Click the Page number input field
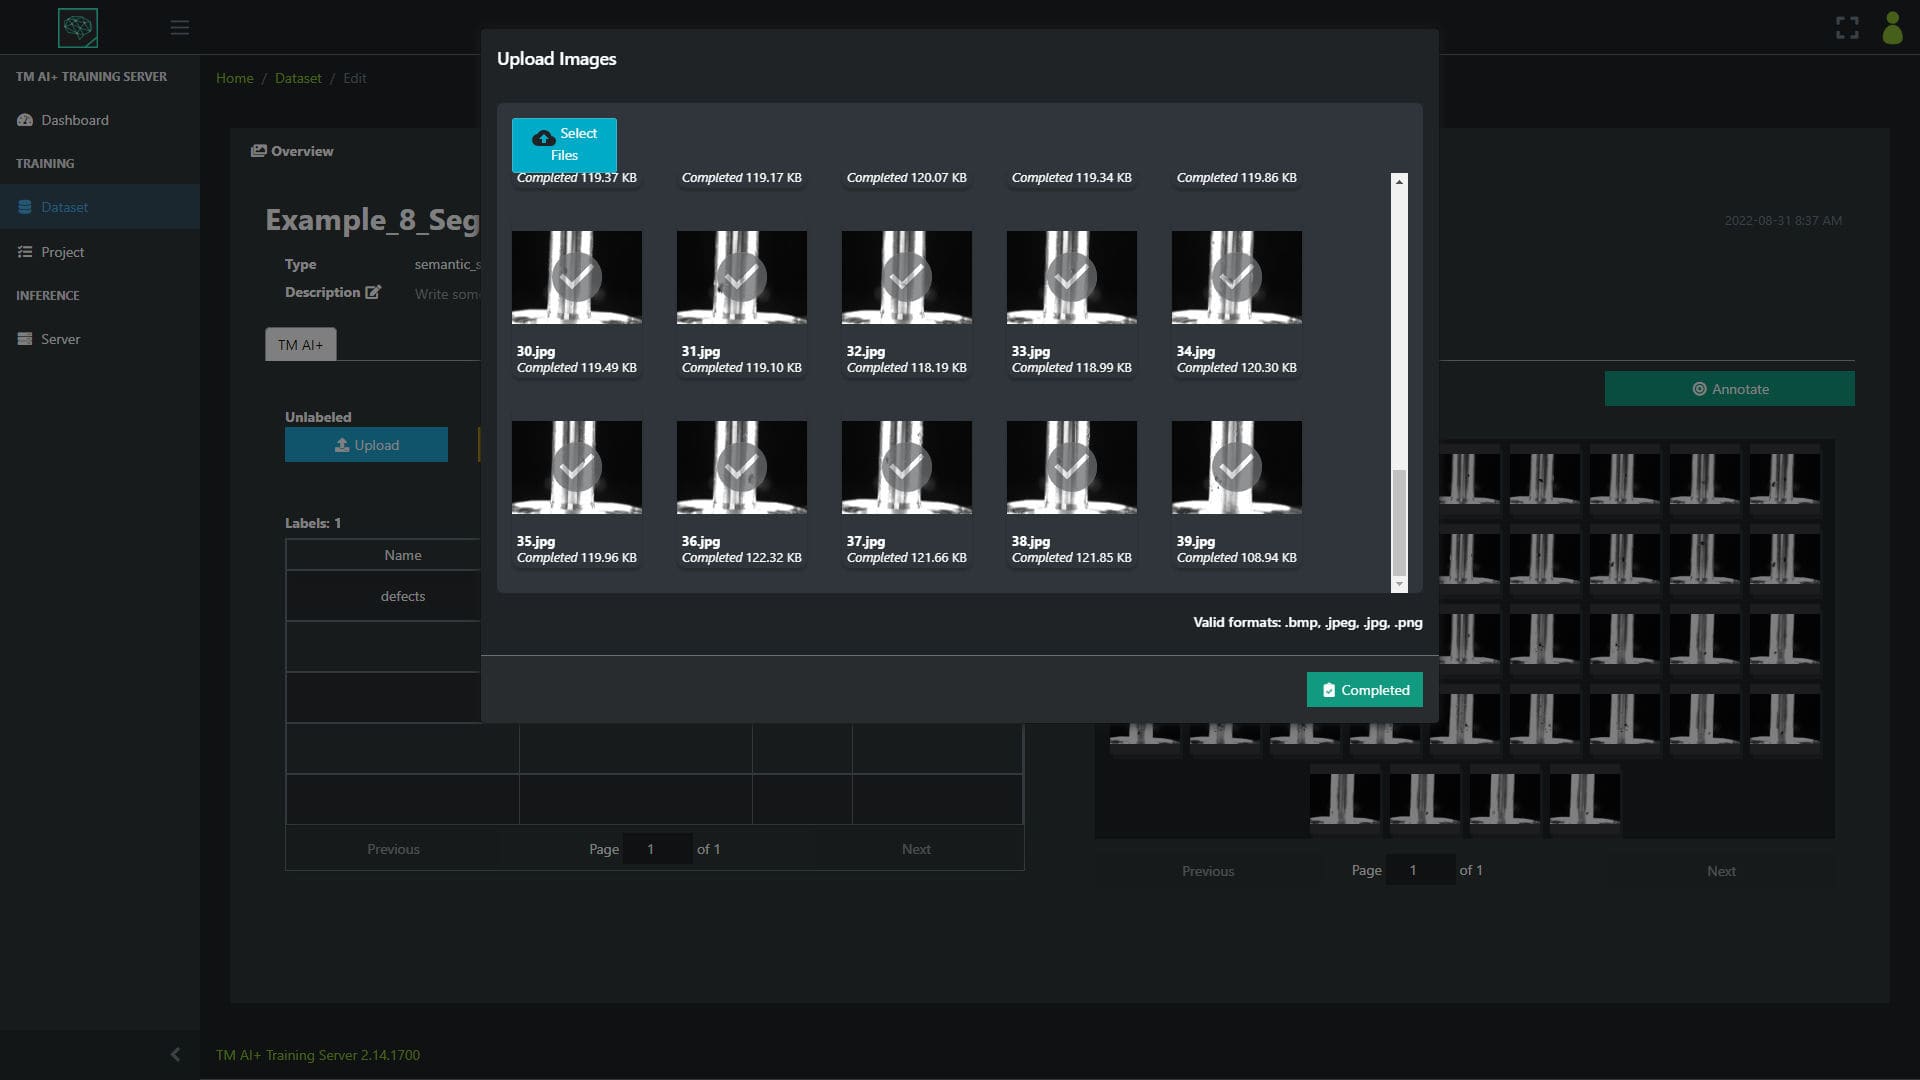This screenshot has width=1920, height=1080. [x=658, y=848]
